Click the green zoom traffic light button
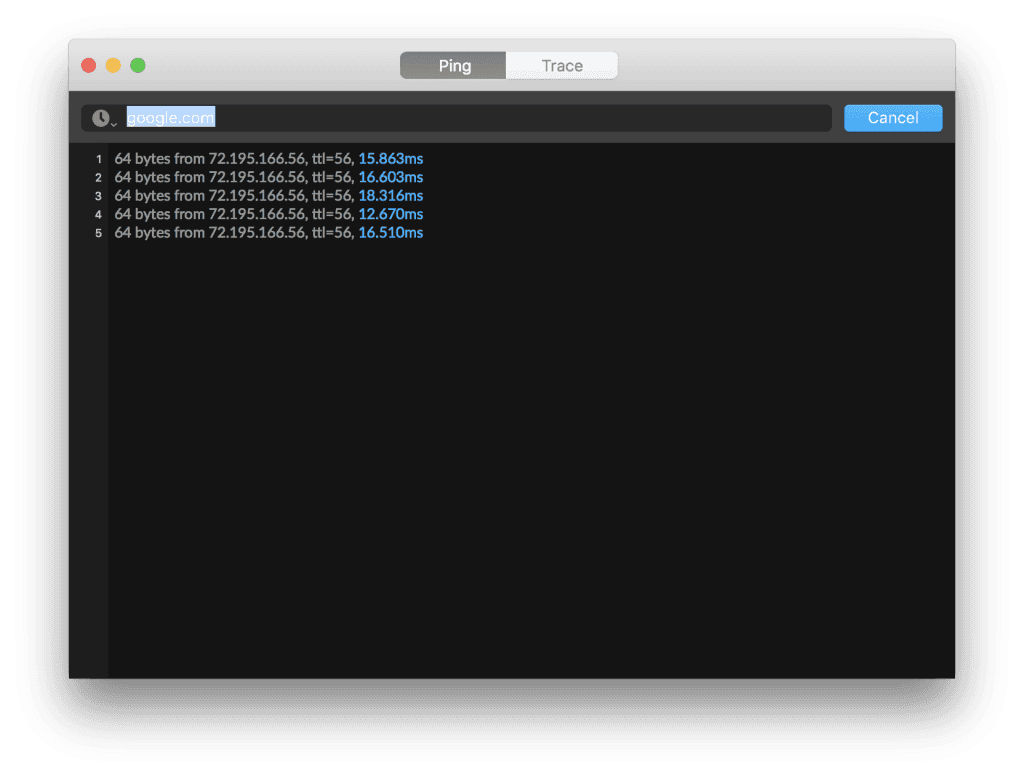This screenshot has height=777, width=1024. tap(137, 63)
